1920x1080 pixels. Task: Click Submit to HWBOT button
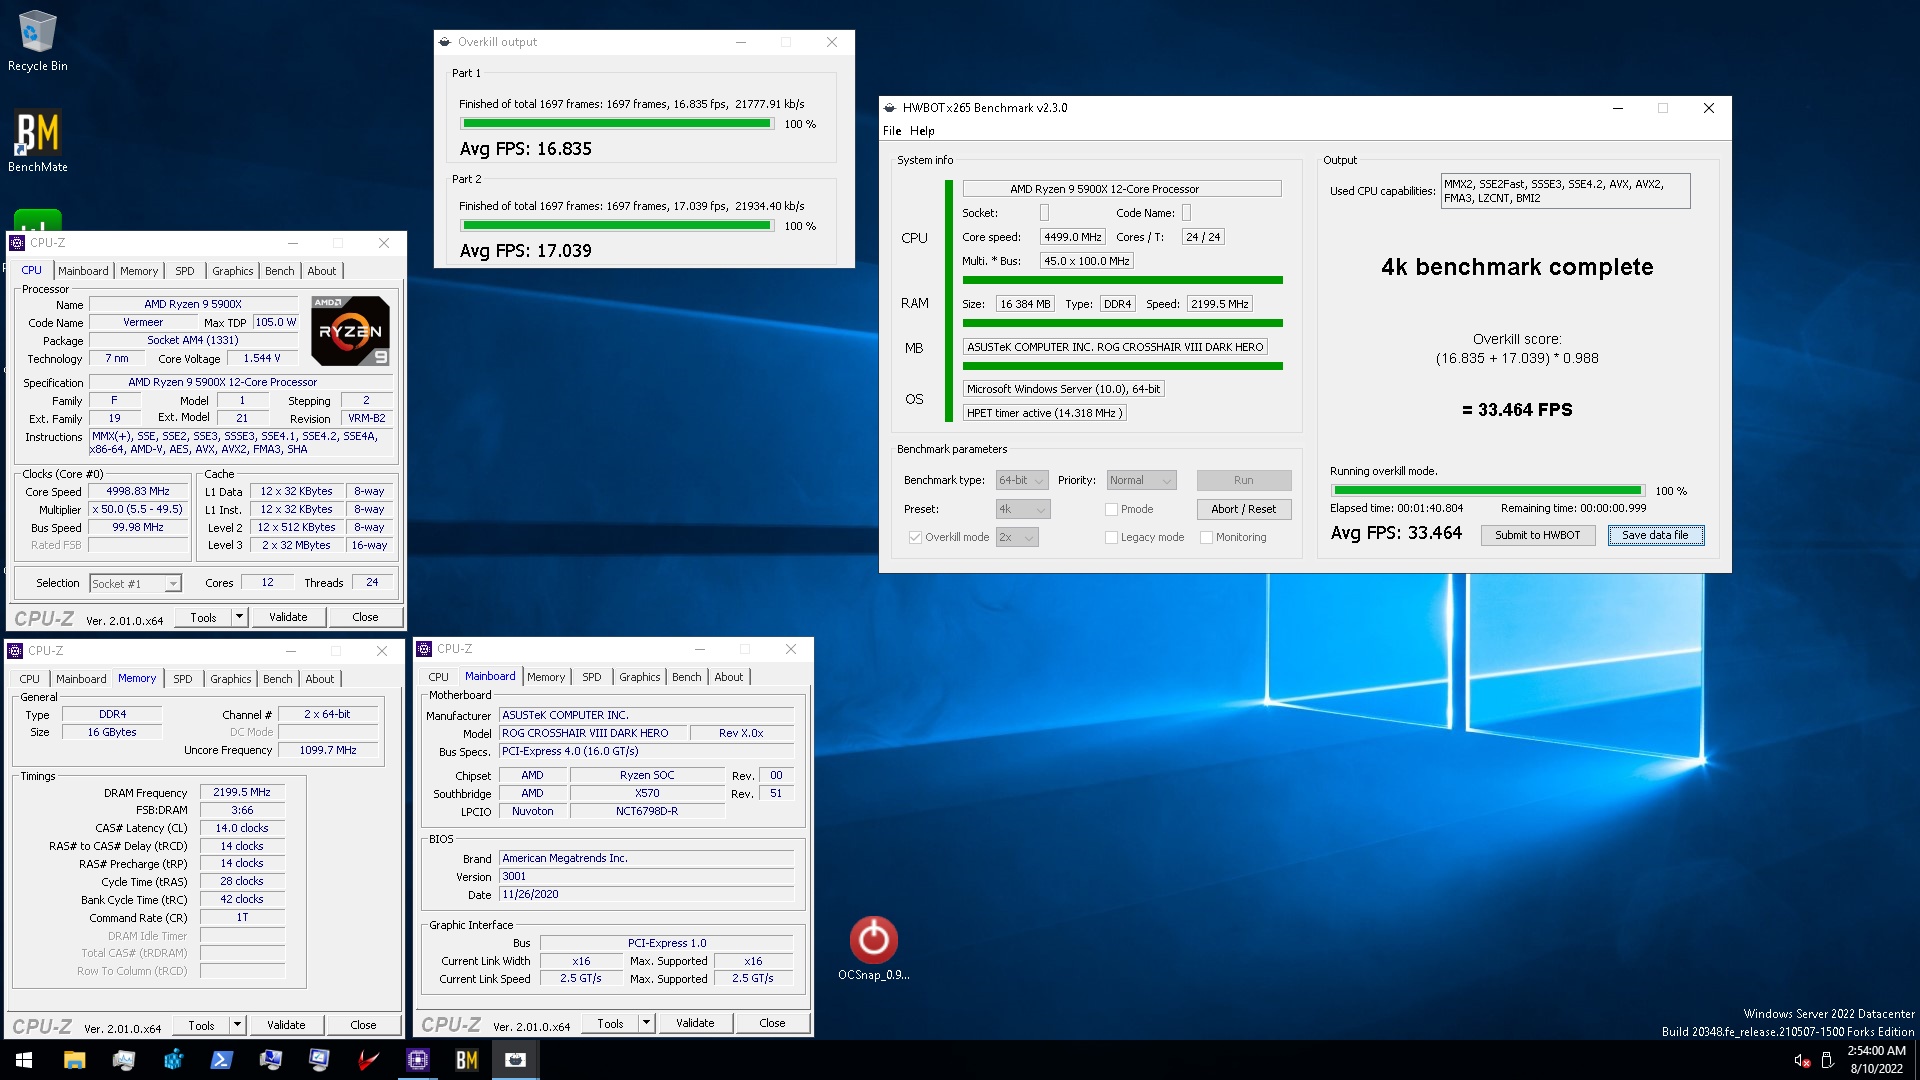[x=1538, y=535]
